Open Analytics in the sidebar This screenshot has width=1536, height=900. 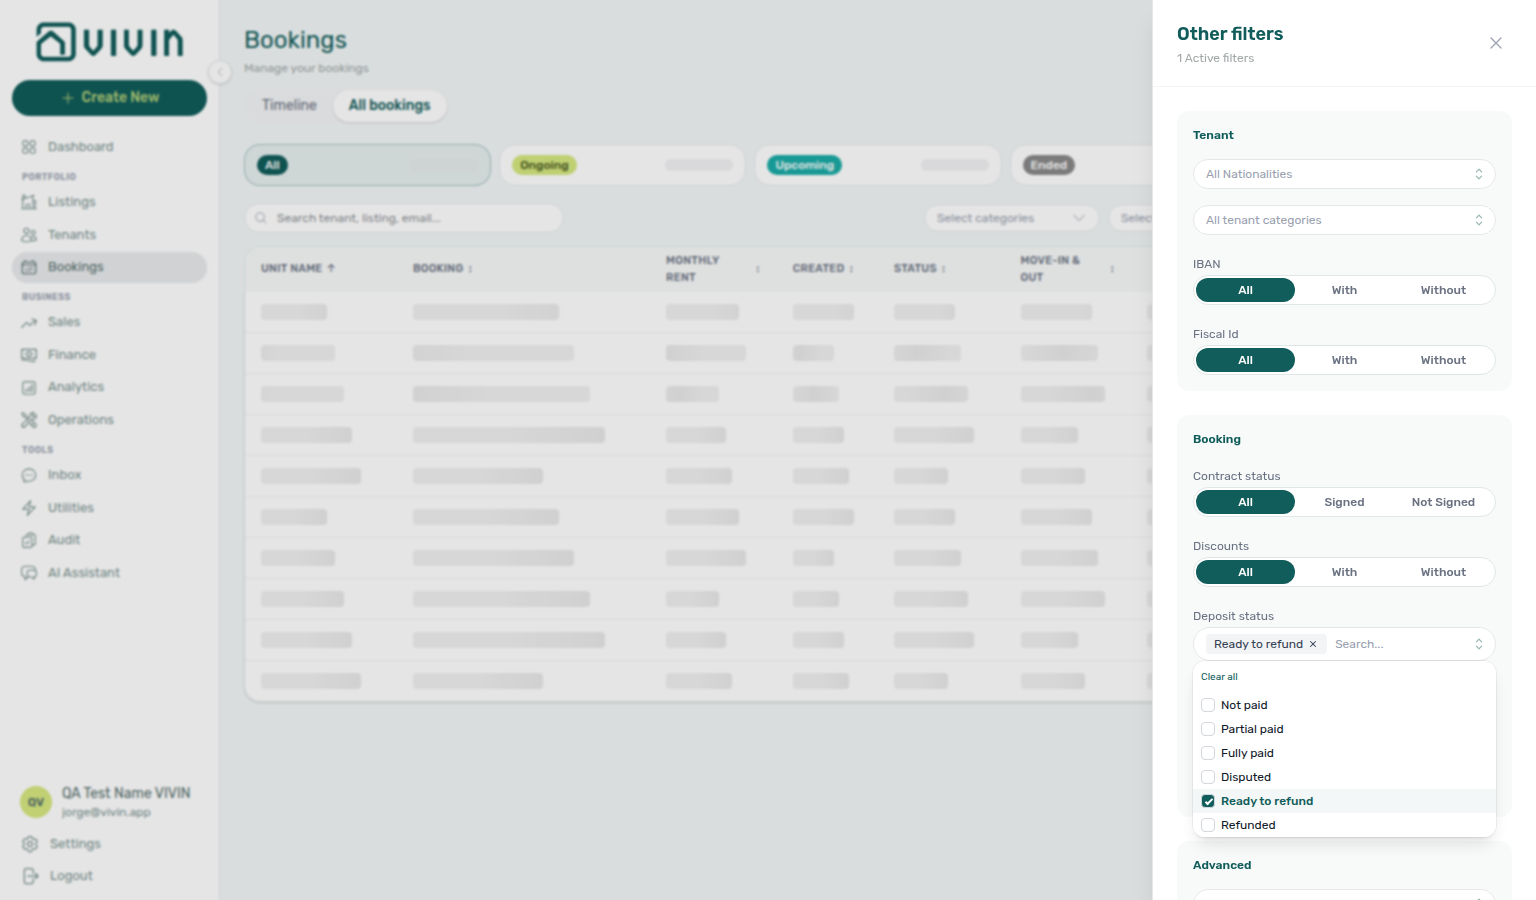tap(109, 387)
